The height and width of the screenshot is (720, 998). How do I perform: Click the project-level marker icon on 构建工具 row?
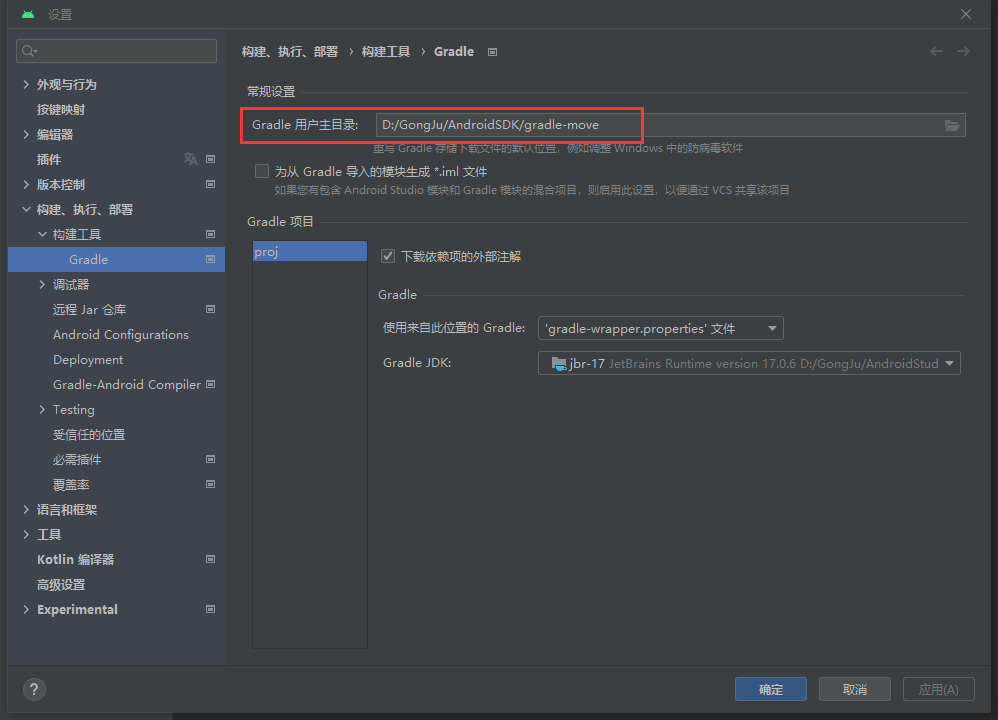coord(211,234)
